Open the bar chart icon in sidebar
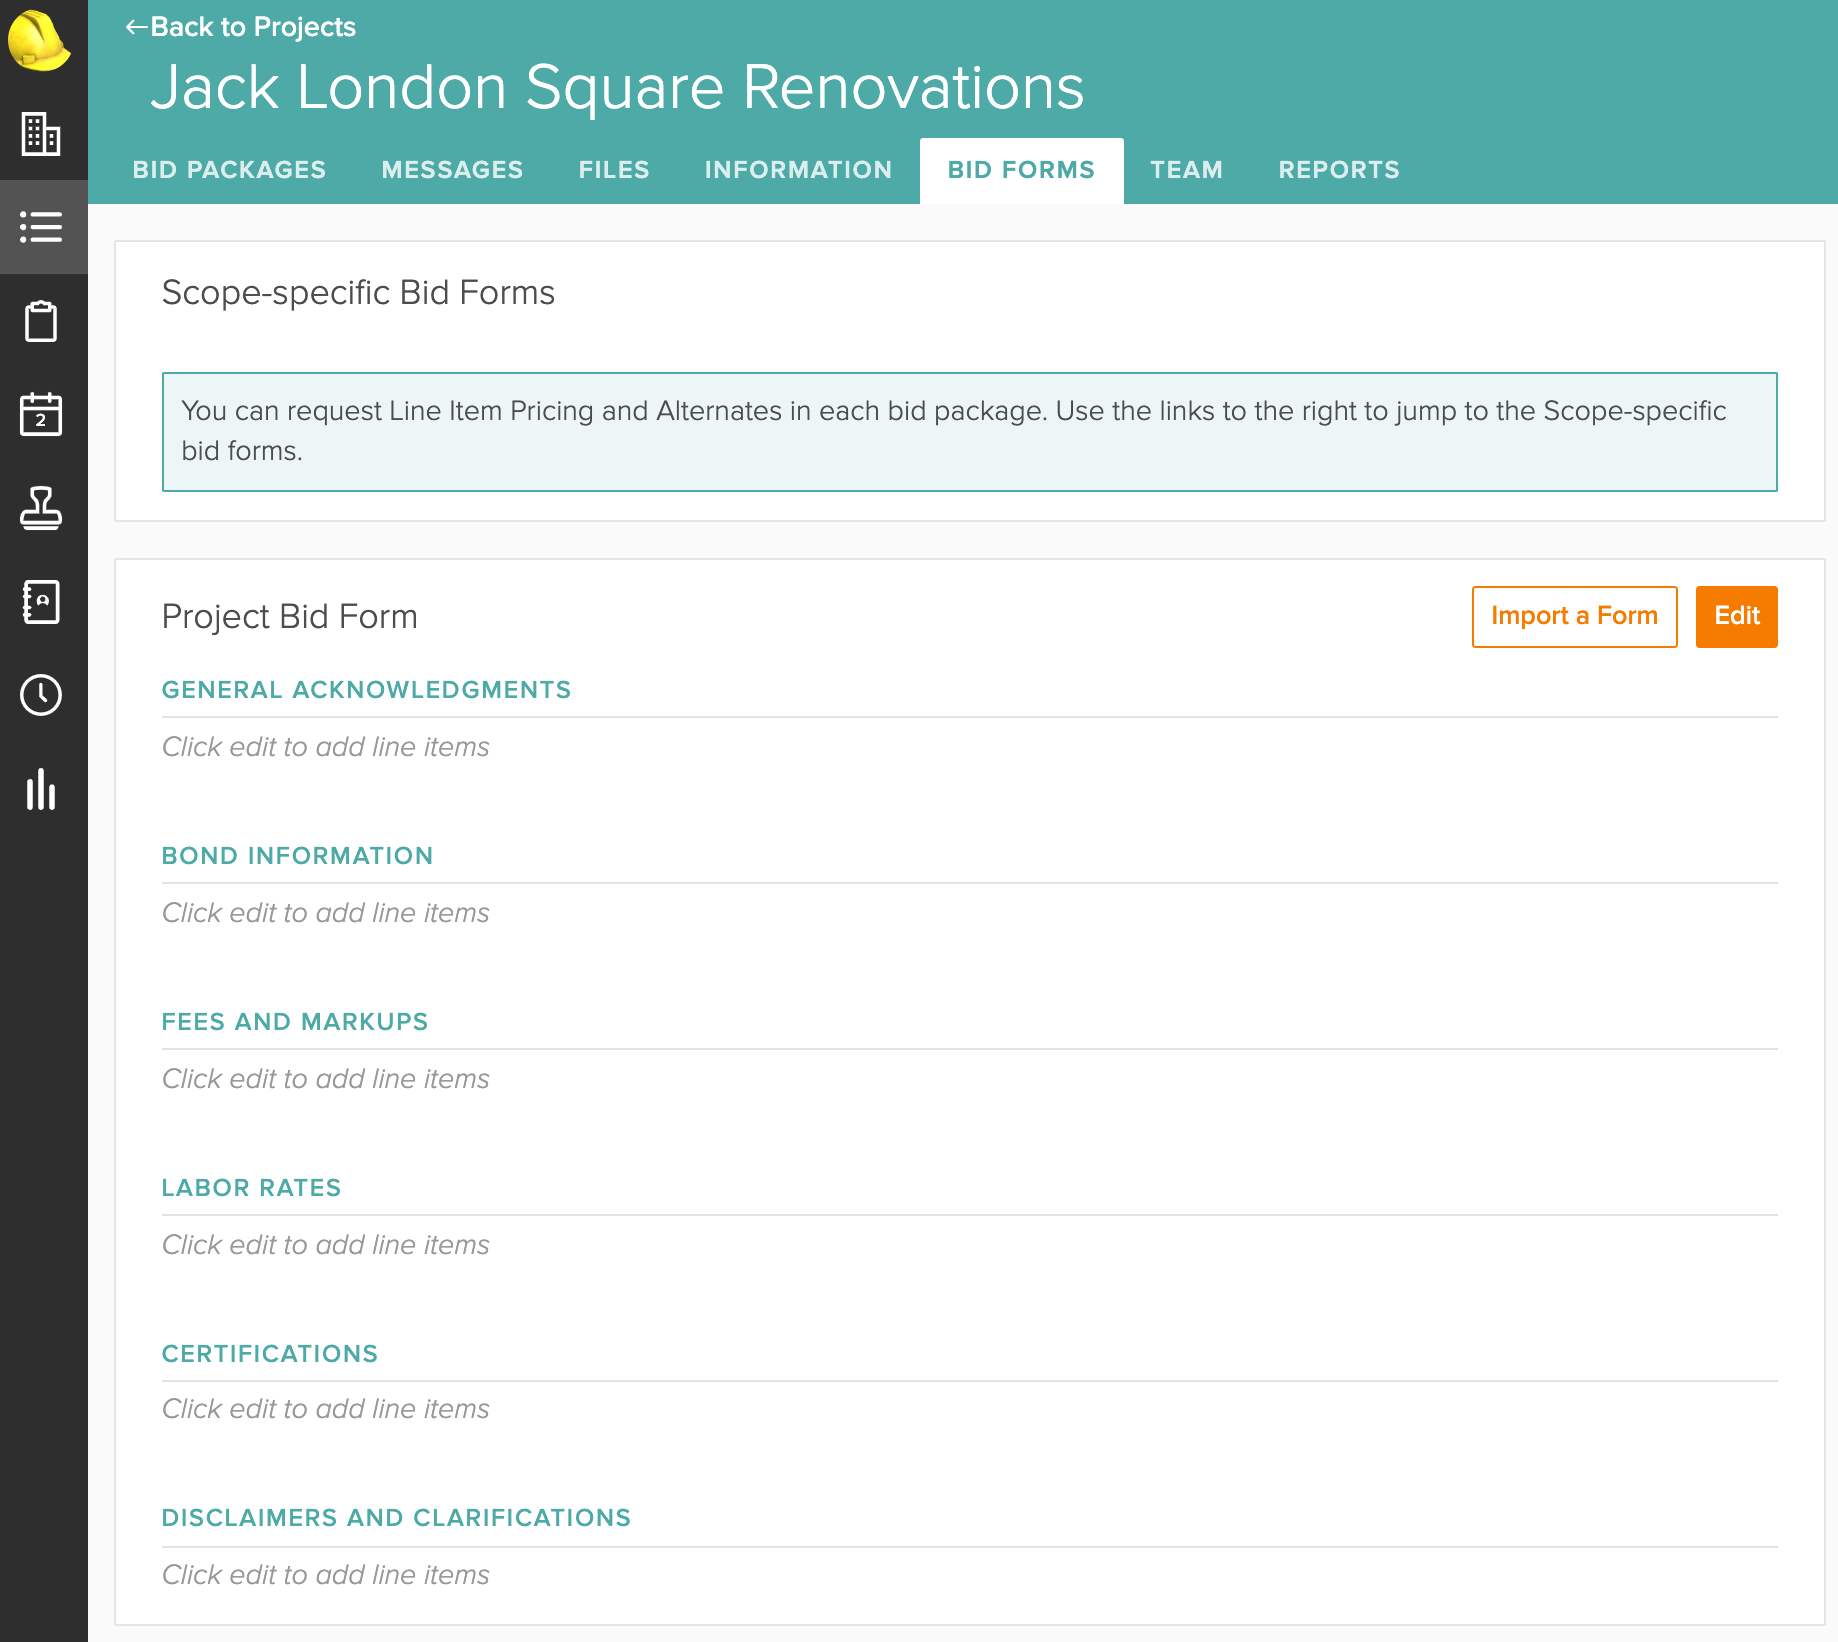 point(41,789)
